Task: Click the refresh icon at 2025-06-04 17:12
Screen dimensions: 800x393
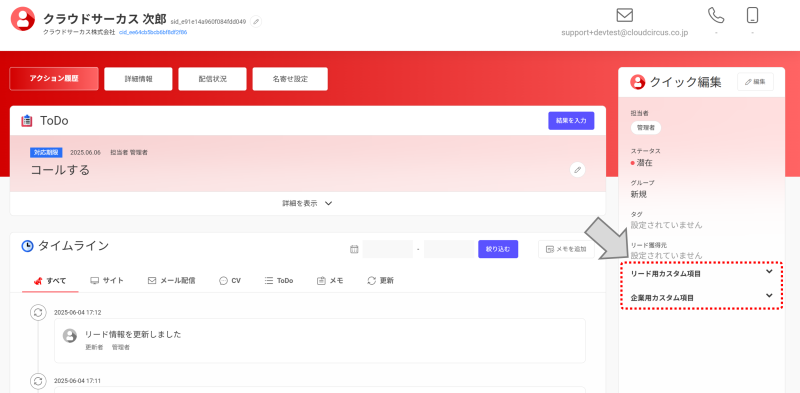Action: click(38, 313)
